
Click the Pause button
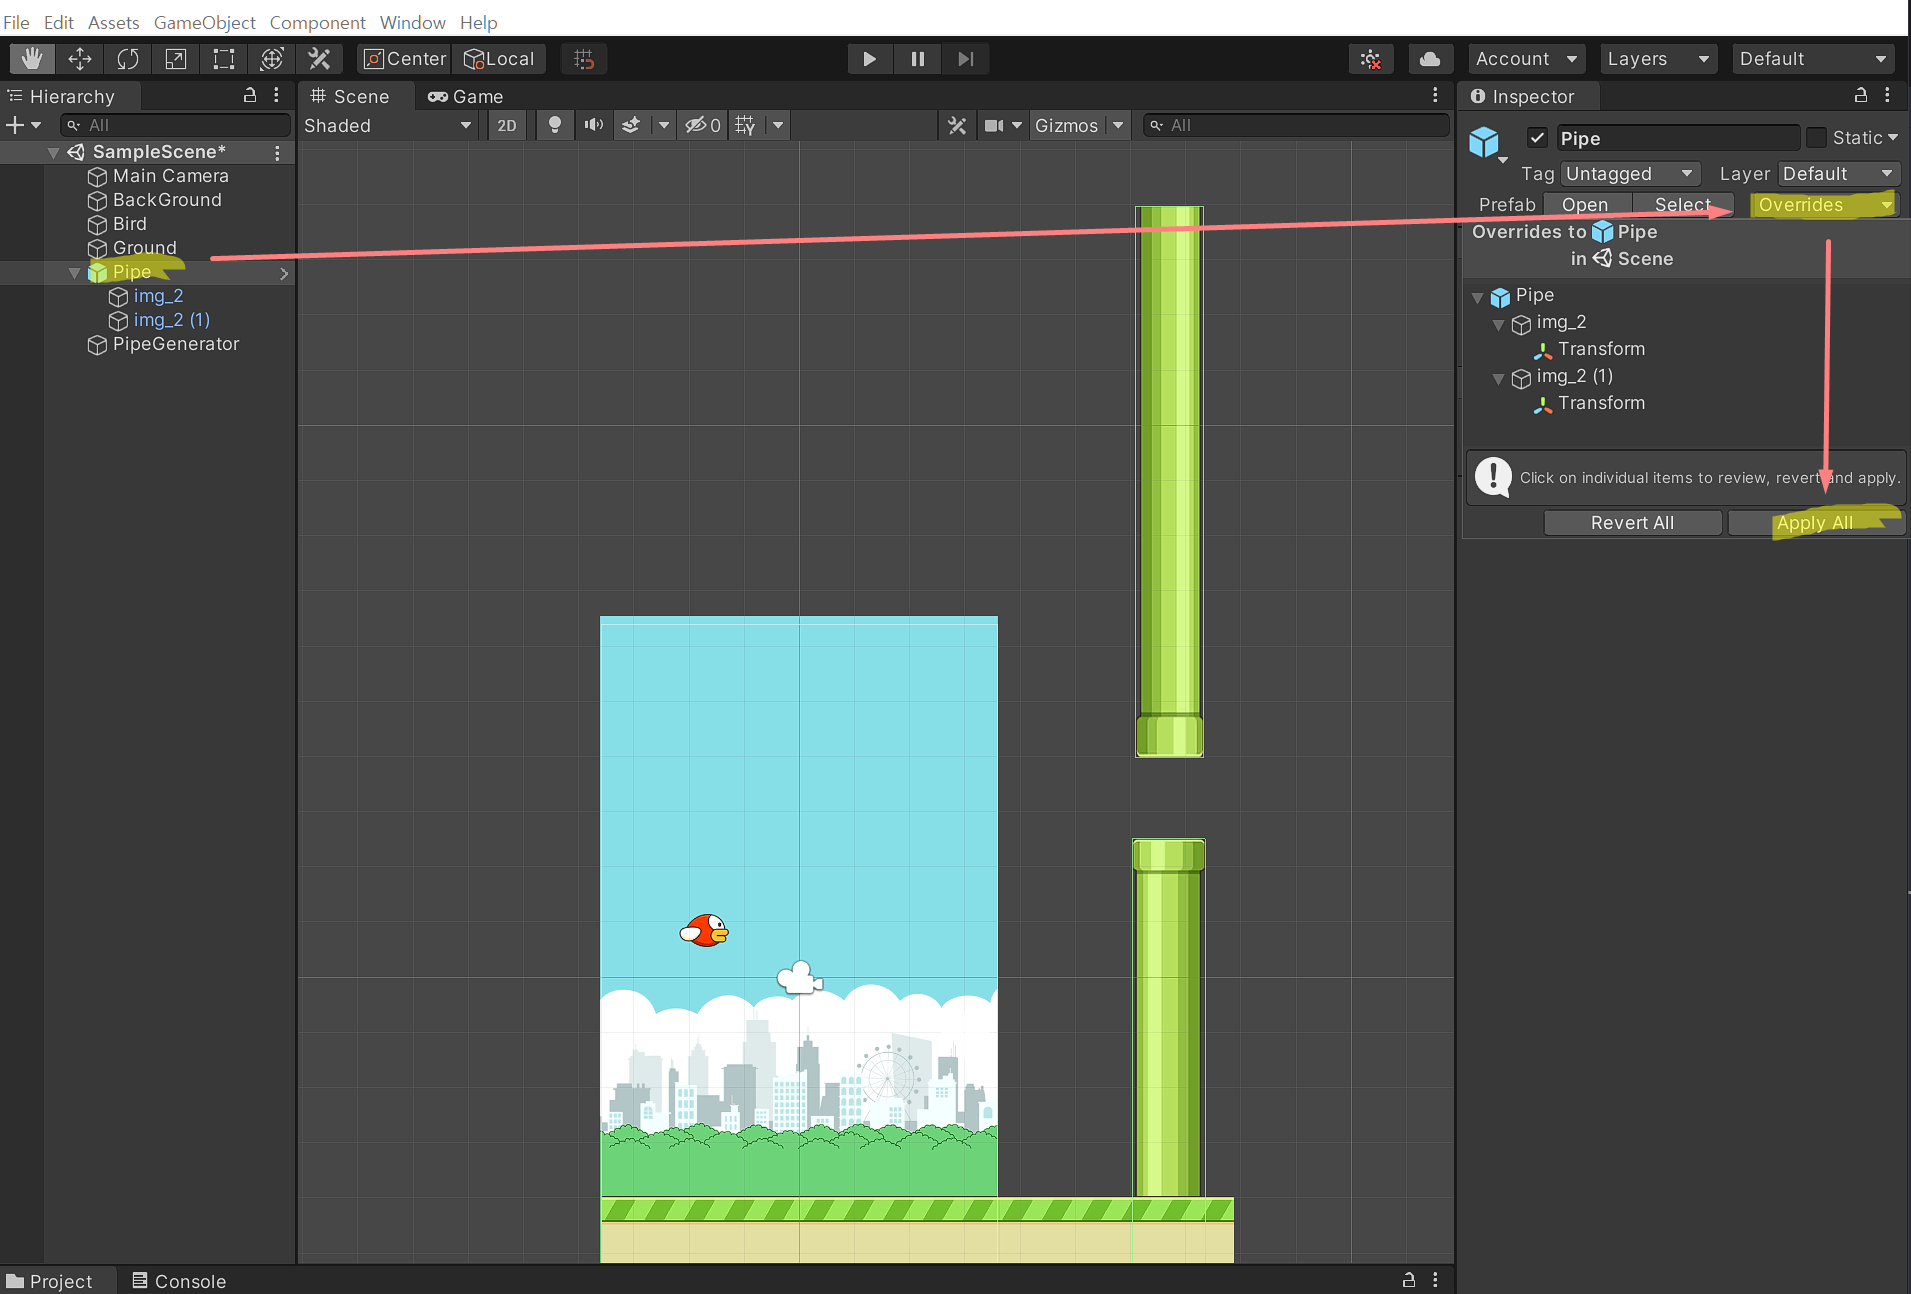click(x=917, y=59)
